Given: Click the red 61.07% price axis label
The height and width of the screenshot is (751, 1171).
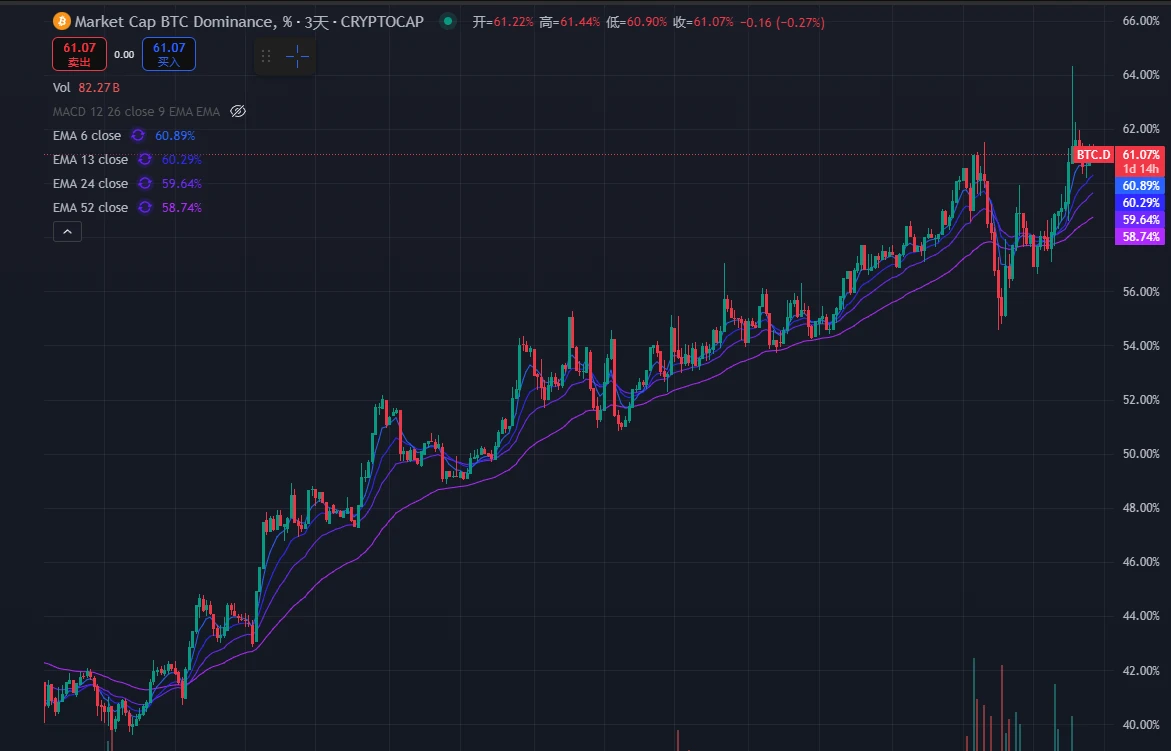Looking at the screenshot, I should tap(1141, 155).
